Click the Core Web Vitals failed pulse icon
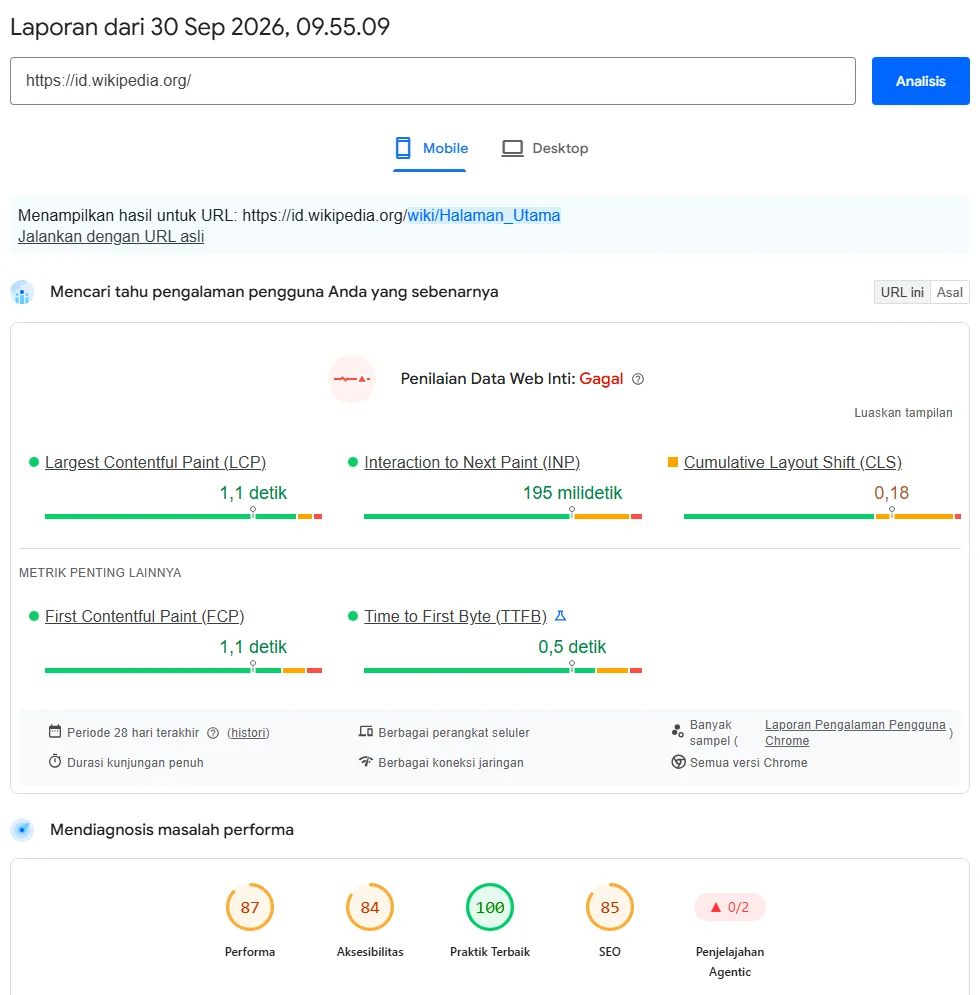The width and height of the screenshot is (980, 995). [x=352, y=379]
